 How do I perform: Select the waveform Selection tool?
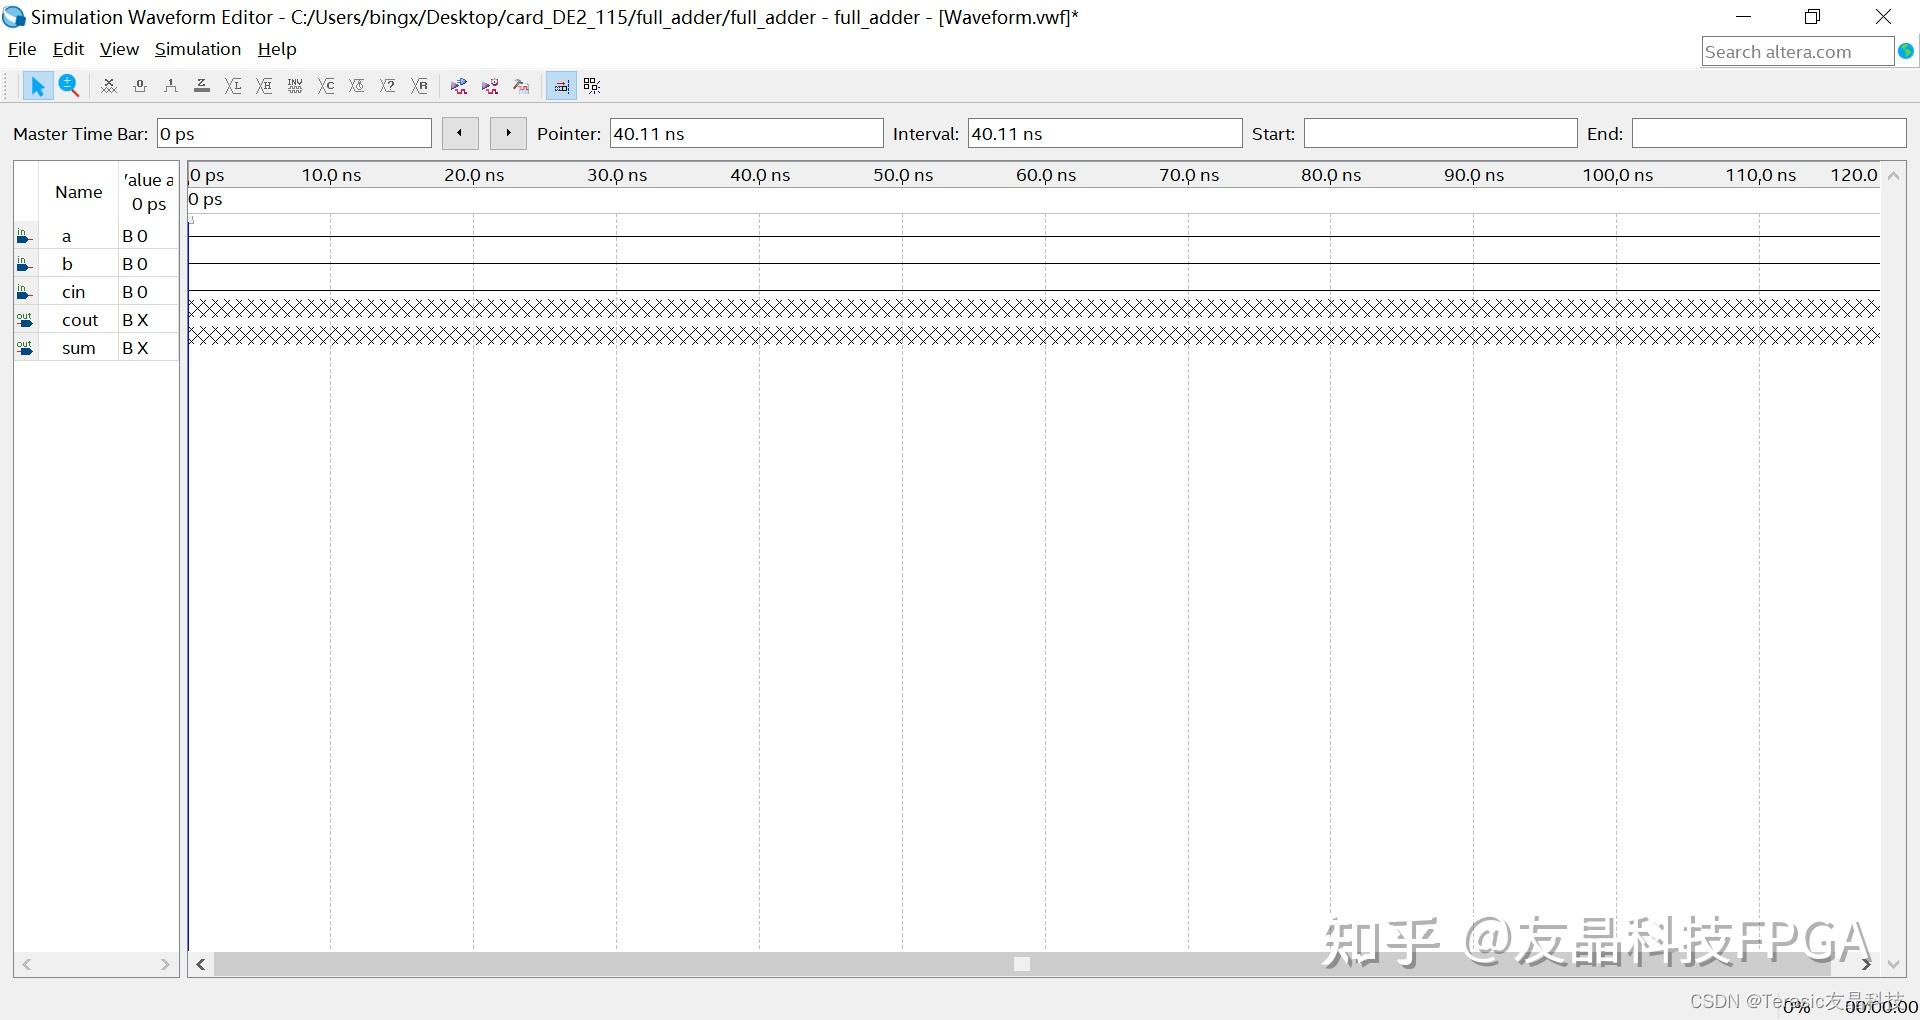click(37, 85)
